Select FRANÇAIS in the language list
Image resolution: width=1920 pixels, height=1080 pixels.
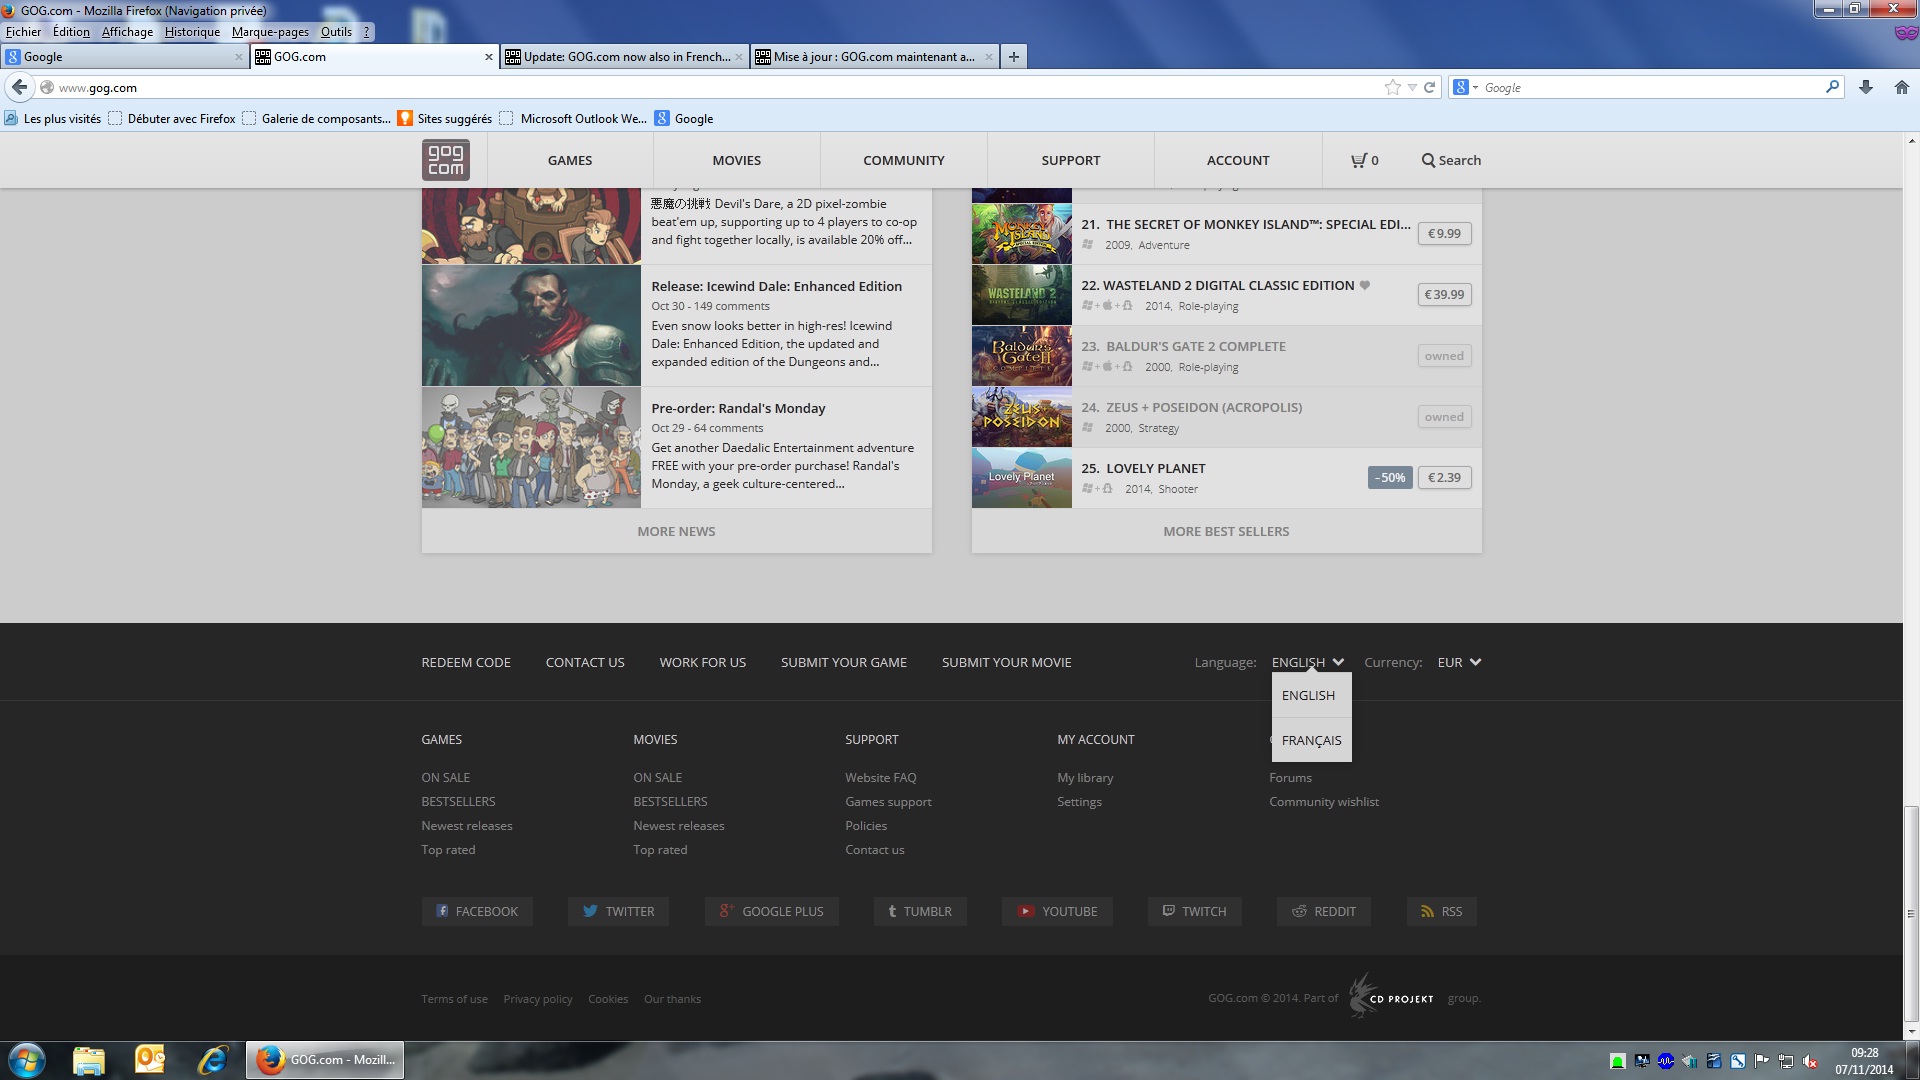[1311, 740]
